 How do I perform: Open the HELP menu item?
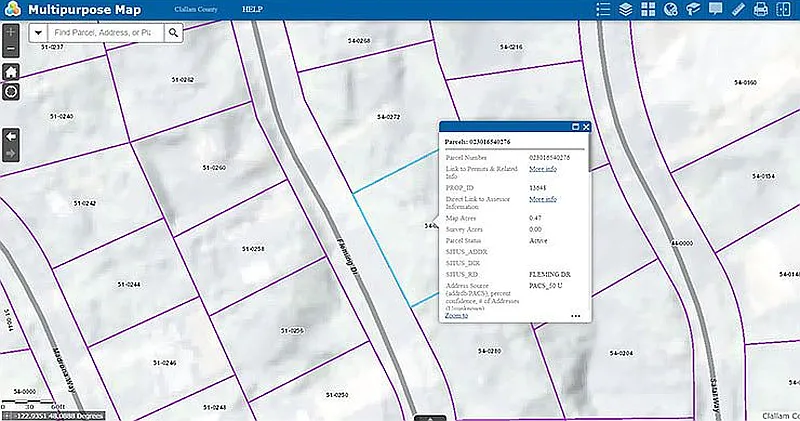pos(252,9)
